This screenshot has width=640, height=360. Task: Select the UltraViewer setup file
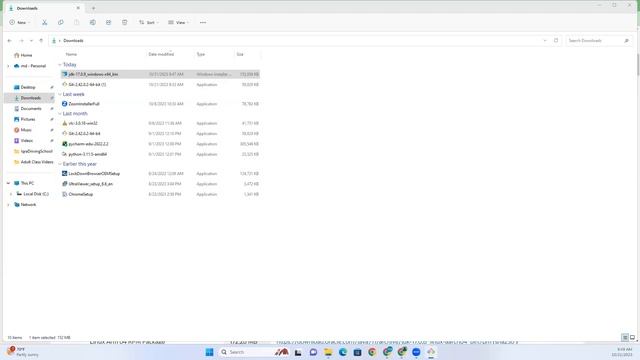160,184
